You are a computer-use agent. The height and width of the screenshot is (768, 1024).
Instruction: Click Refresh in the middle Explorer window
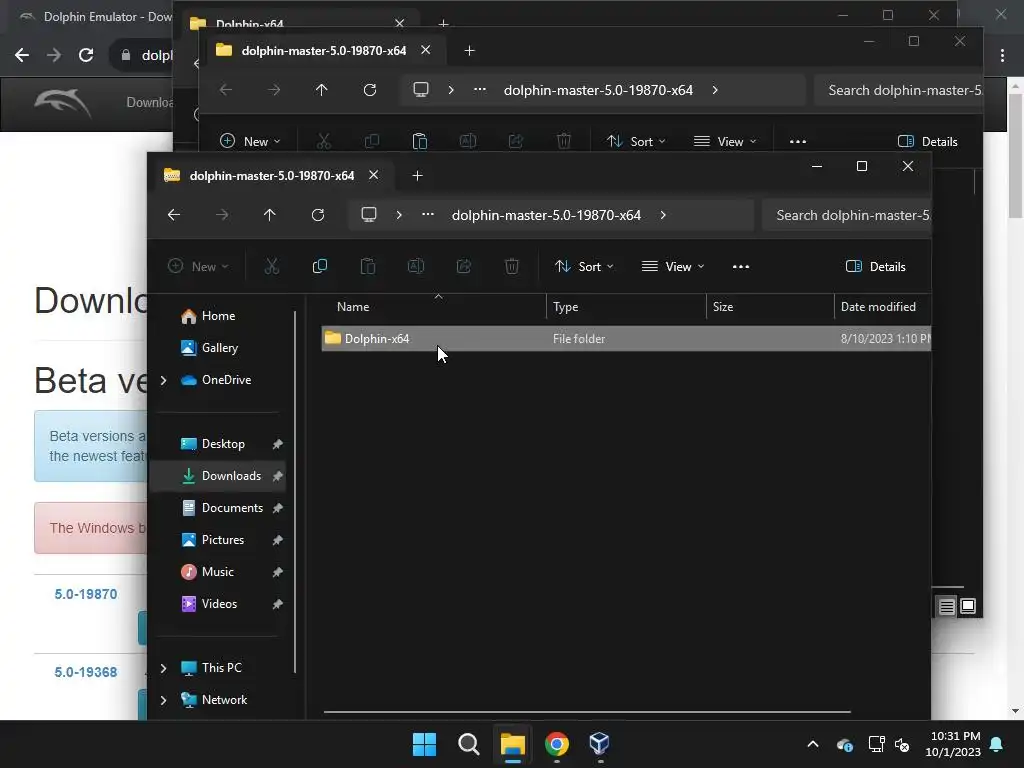point(370,90)
